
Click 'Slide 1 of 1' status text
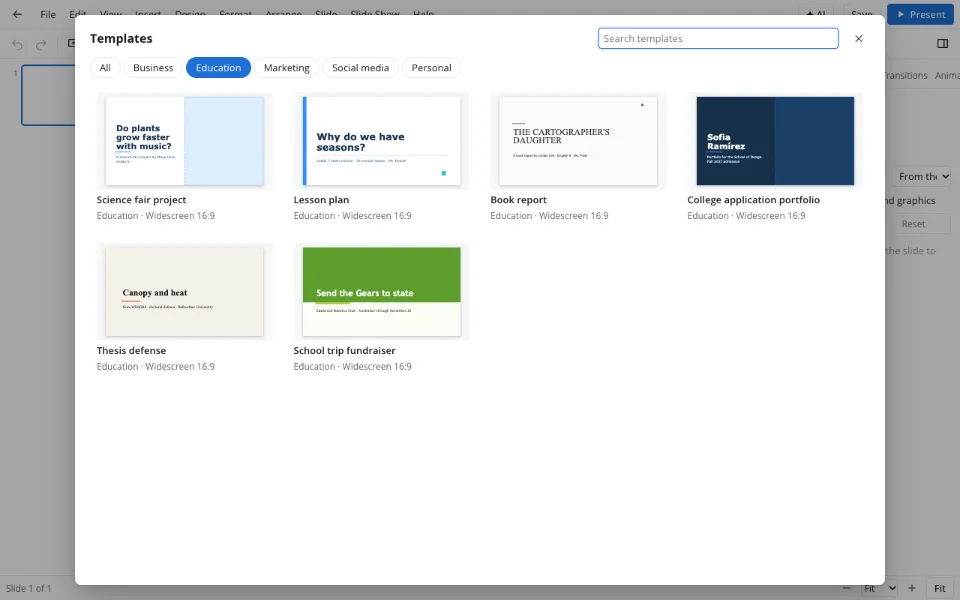[x=28, y=588]
